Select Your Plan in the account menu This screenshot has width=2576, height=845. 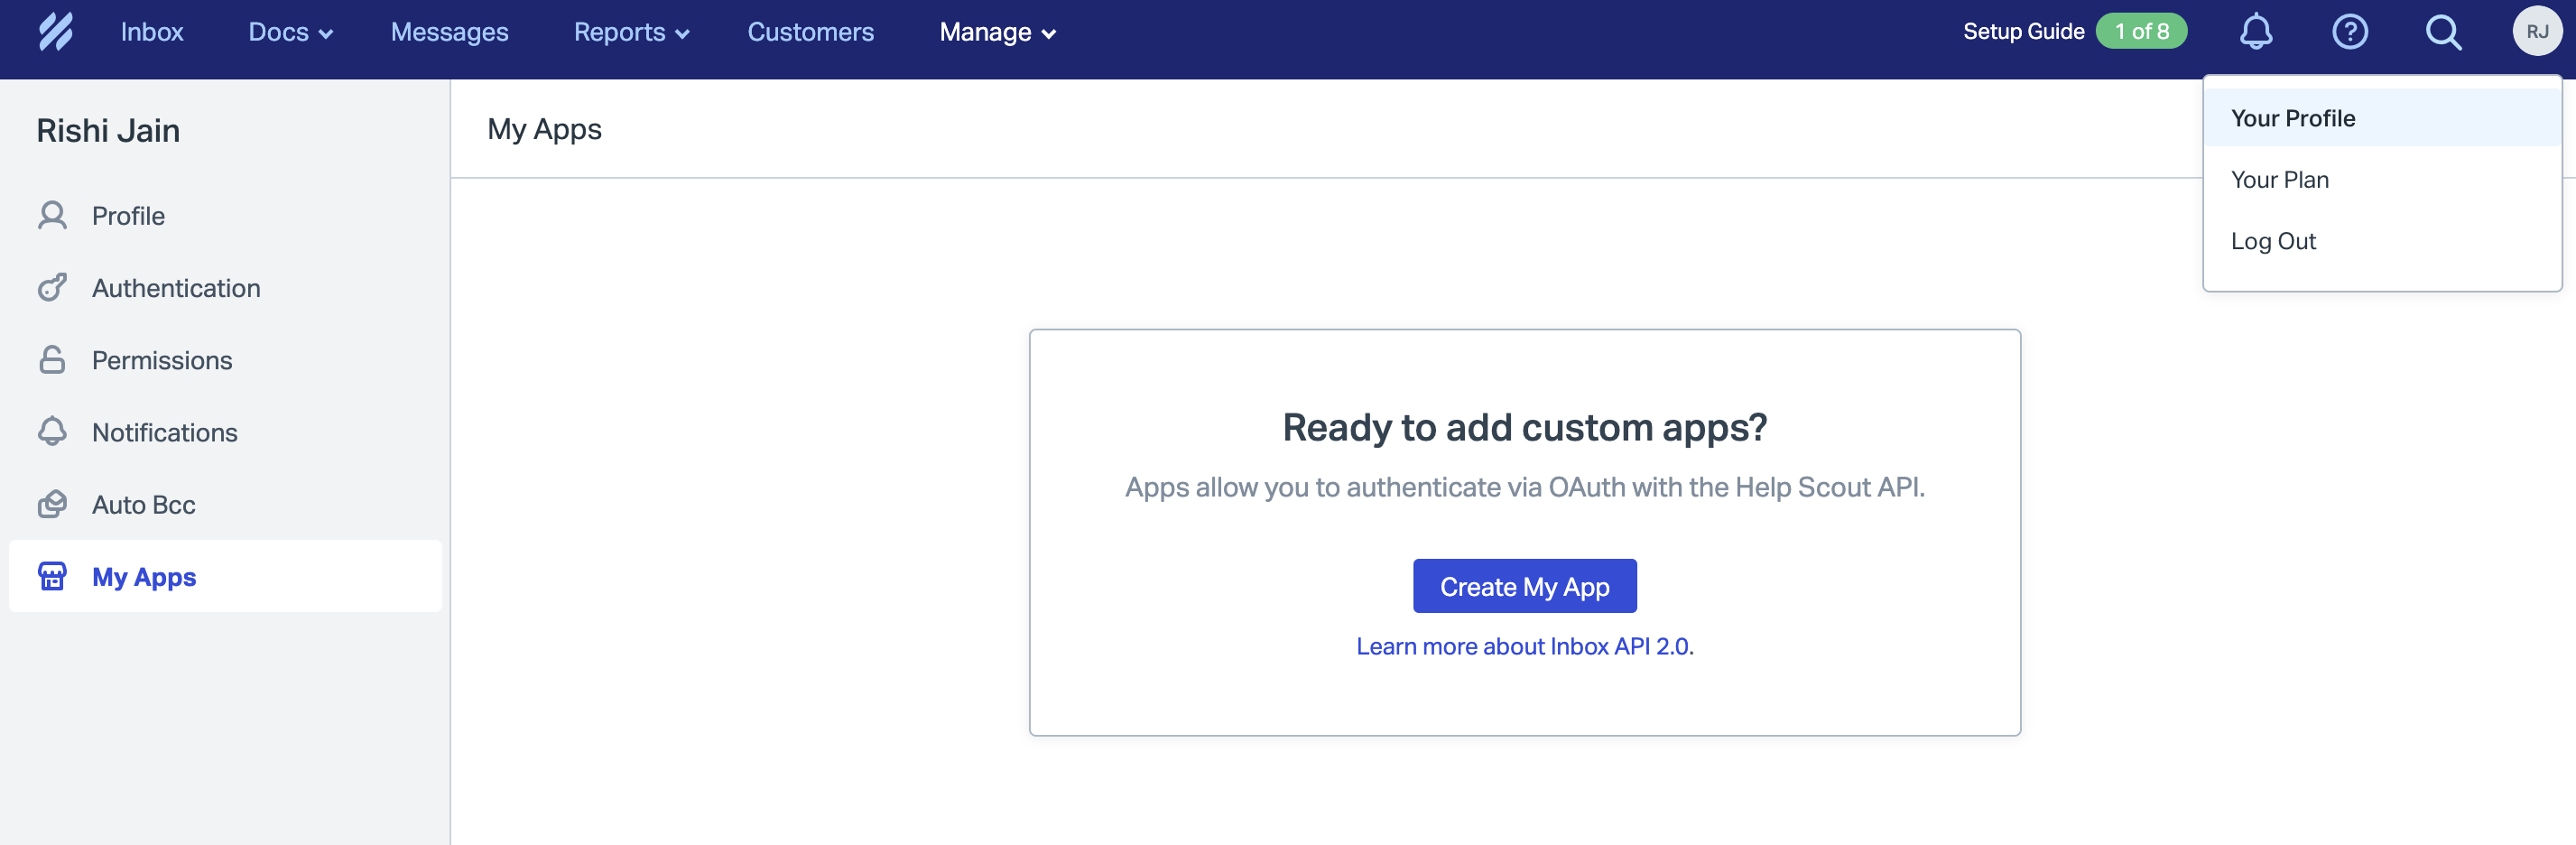click(2279, 179)
